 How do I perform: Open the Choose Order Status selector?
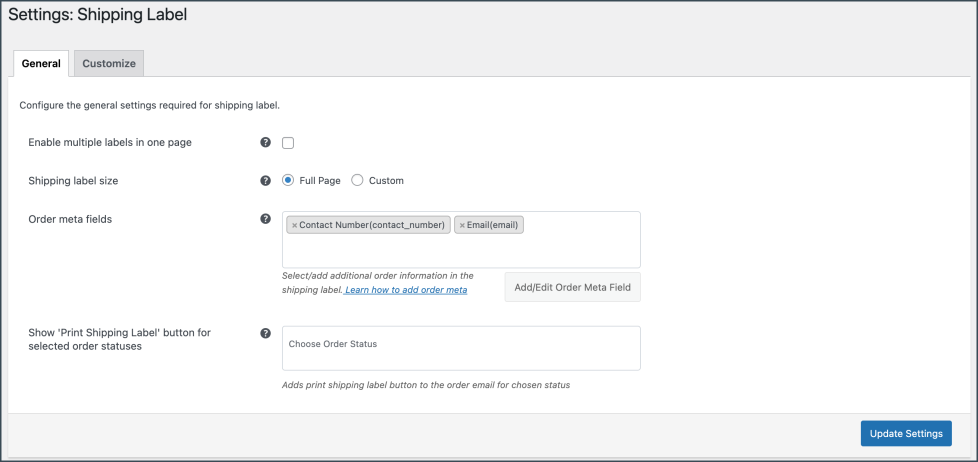pos(461,348)
